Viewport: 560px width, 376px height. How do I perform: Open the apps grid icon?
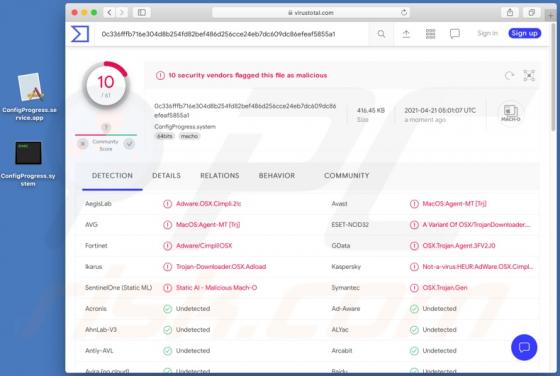click(430, 34)
